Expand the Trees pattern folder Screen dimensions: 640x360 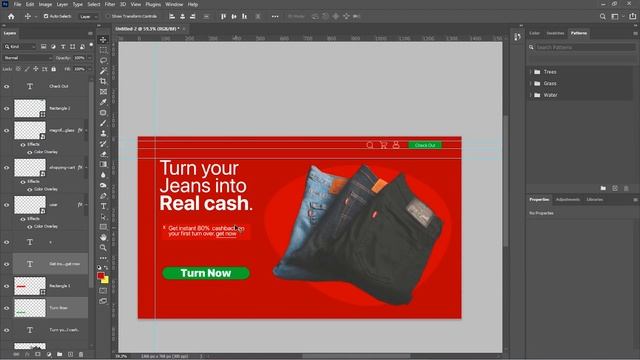531,72
